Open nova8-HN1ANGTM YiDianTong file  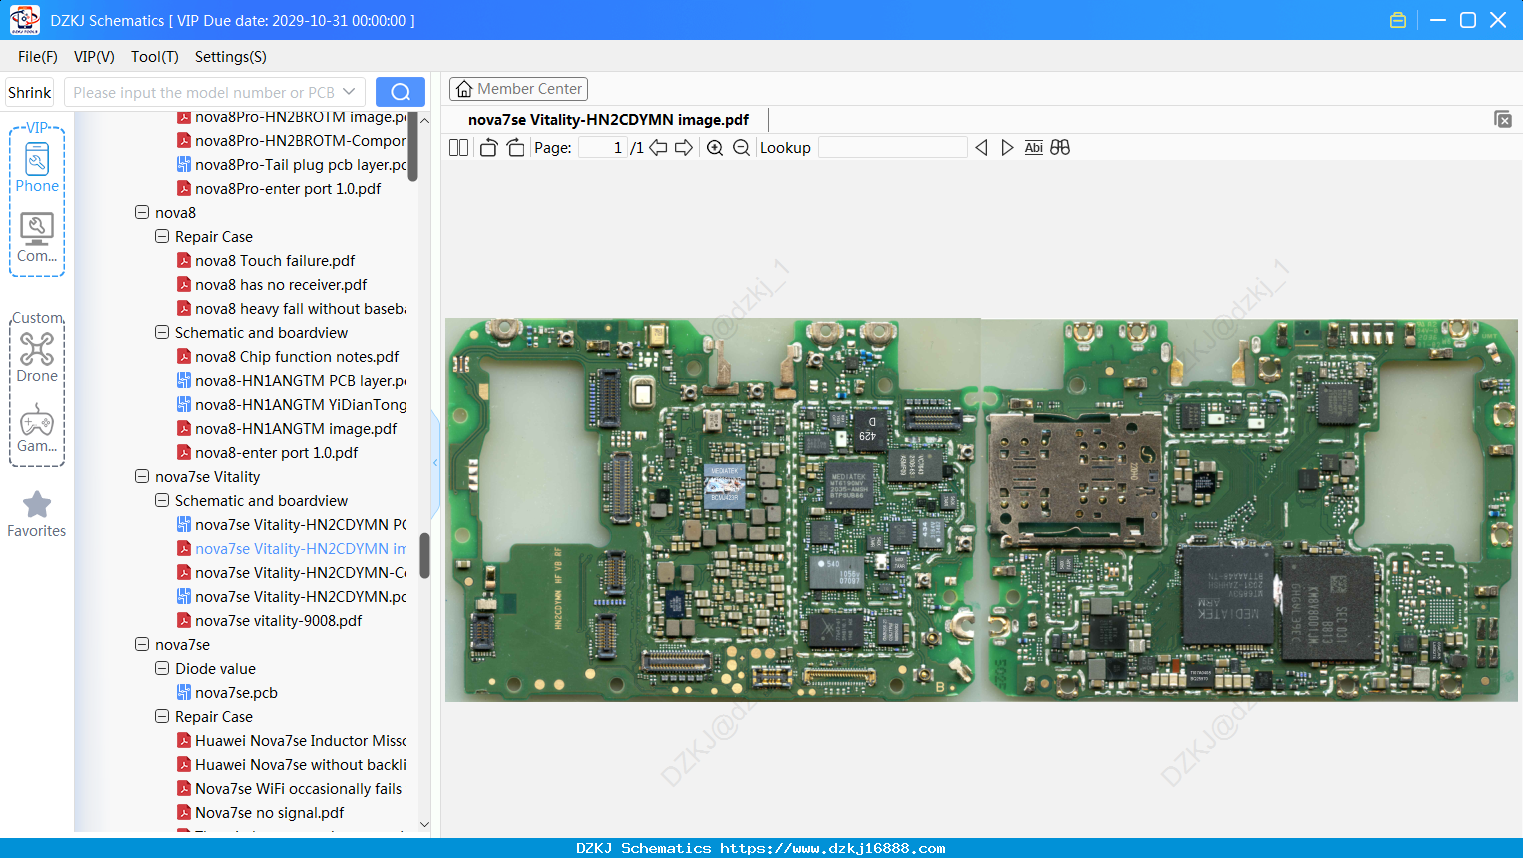(x=301, y=404)
